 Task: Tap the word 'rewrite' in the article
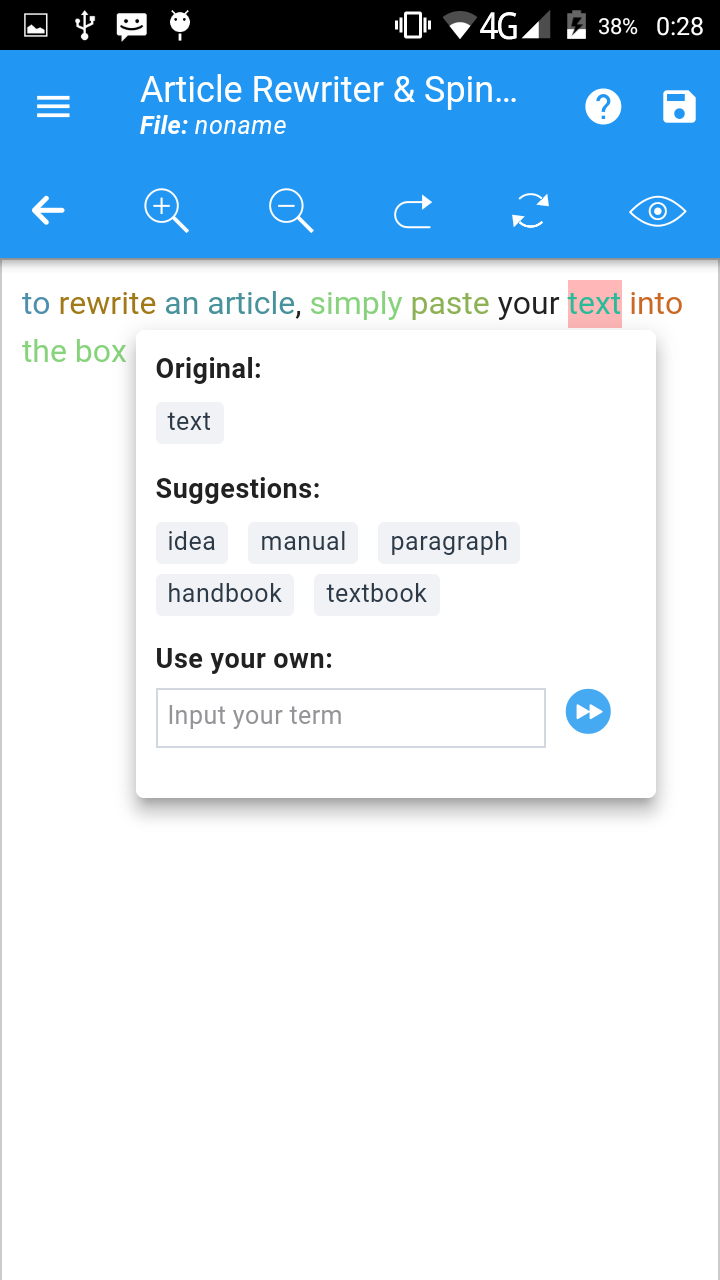point(107,304)
